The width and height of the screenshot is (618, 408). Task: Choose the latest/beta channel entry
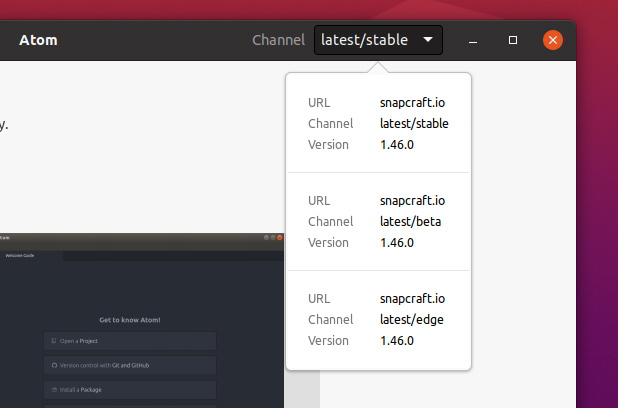[378, 222]
